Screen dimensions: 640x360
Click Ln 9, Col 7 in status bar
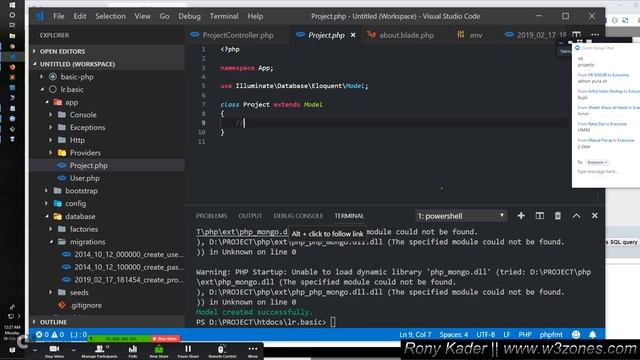click(415, 335)
